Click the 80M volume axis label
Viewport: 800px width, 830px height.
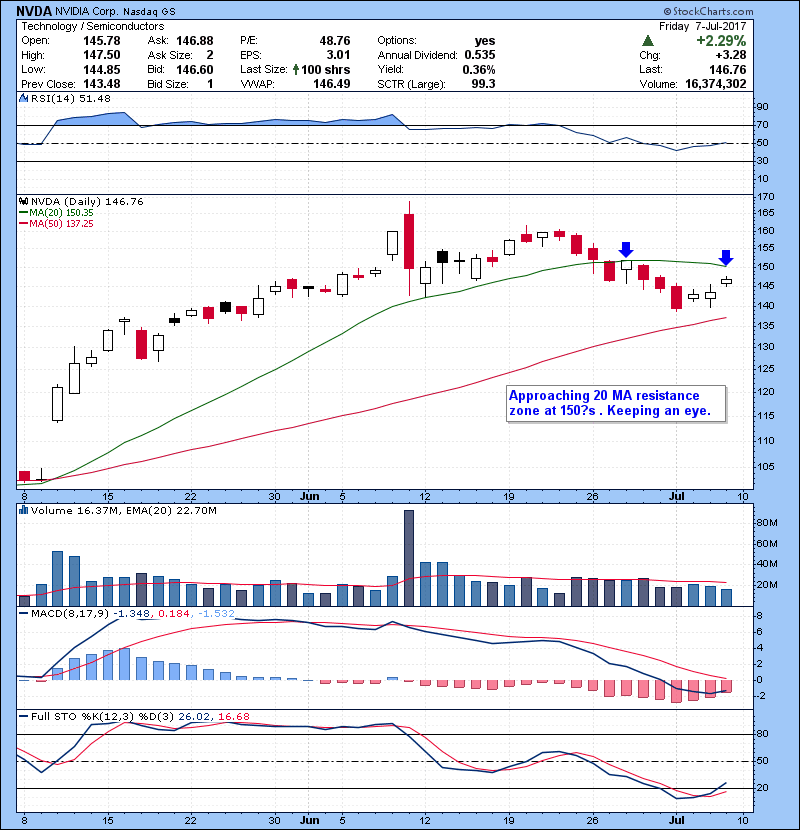[x=767, y=523]
